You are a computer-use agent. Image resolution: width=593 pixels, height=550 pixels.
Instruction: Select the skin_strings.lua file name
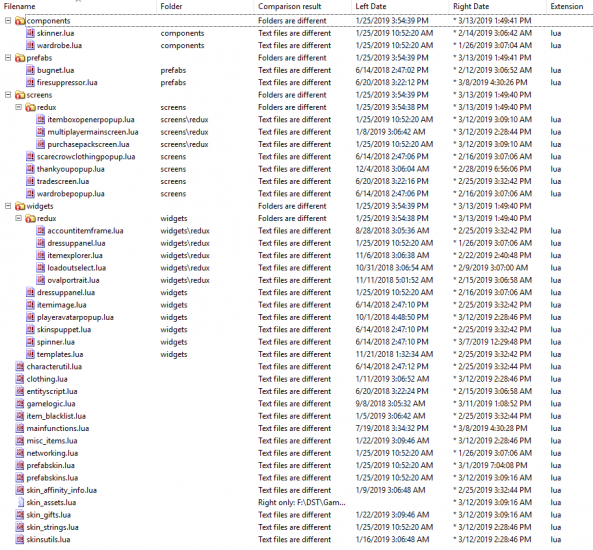(52, 527)
